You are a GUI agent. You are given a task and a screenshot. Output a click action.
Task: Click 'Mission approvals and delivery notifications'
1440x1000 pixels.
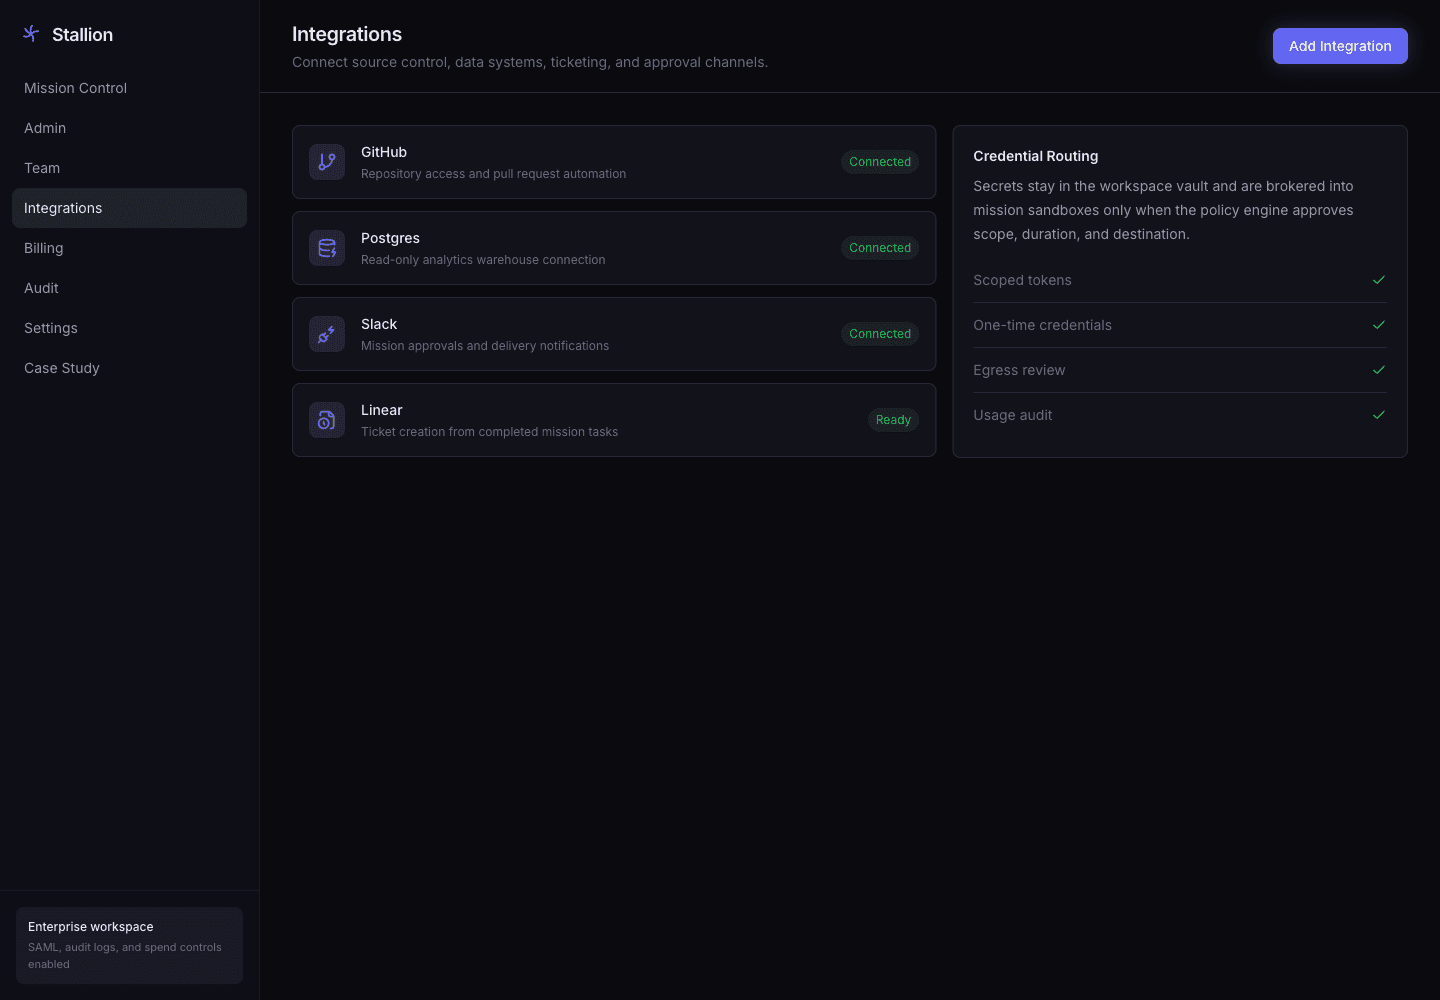click(x=485, y=346)
